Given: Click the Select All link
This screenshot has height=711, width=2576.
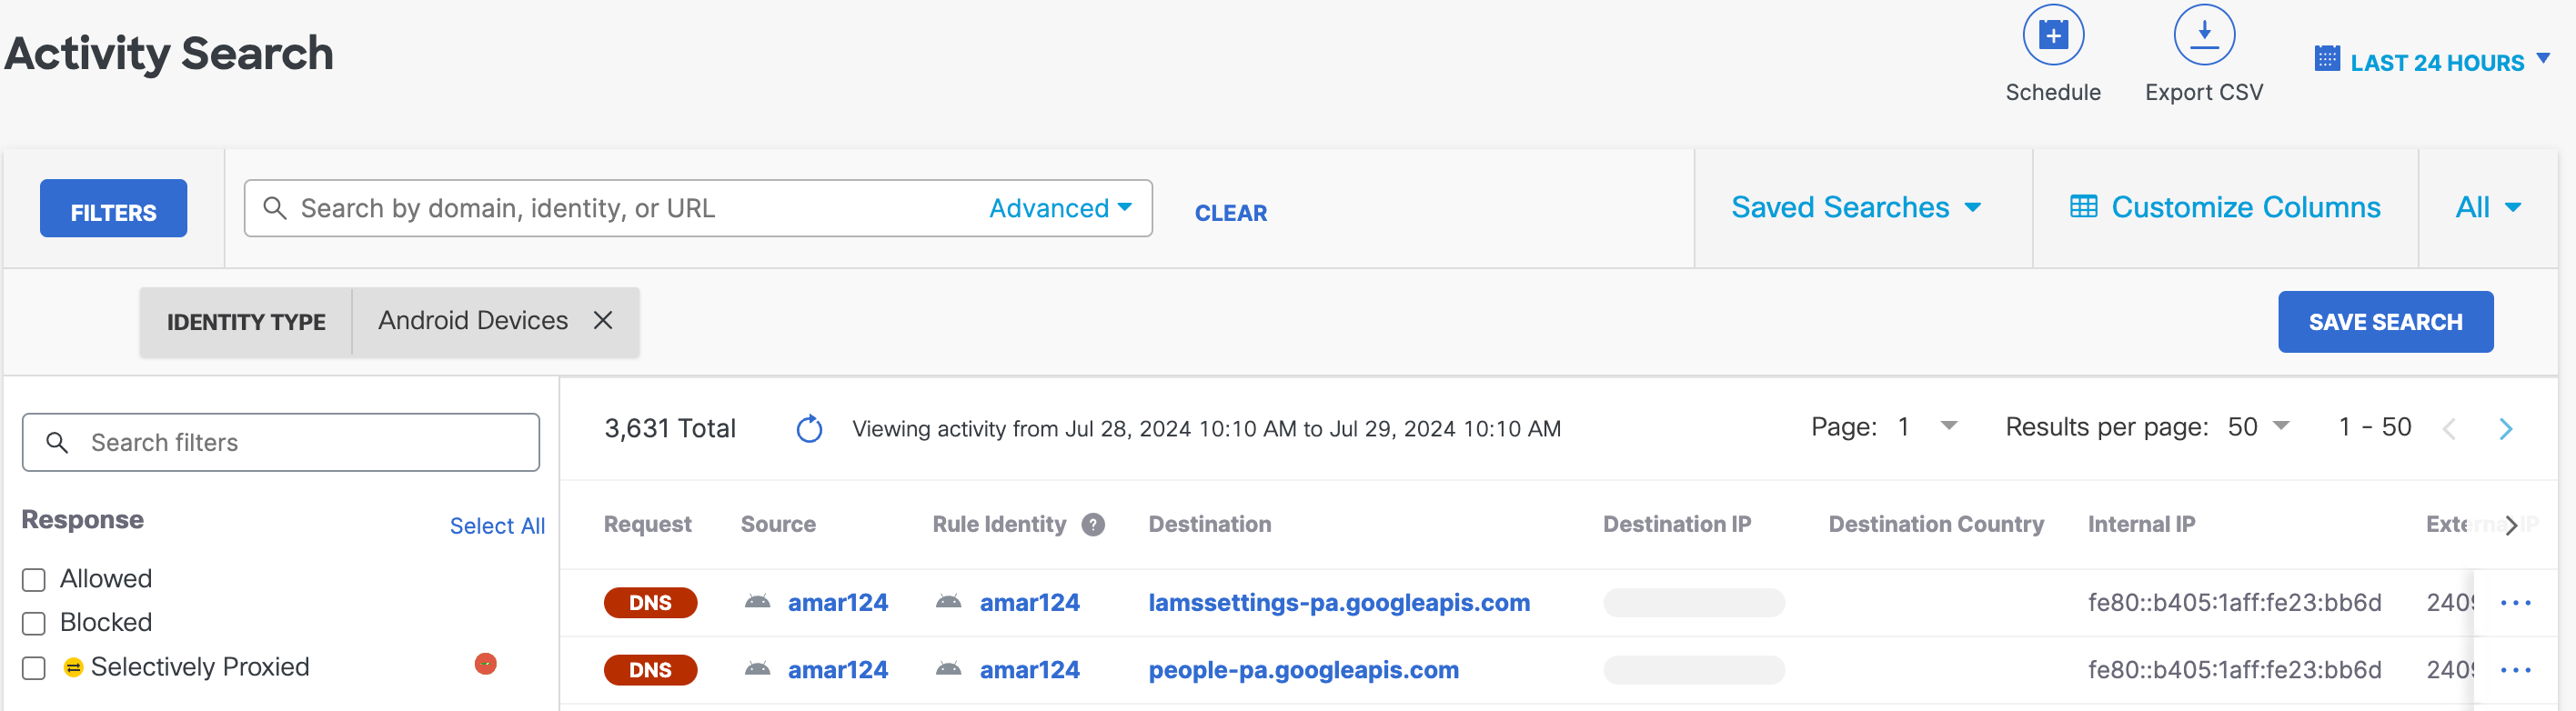Looking at the screenshot, I should (x=497, y=526).
